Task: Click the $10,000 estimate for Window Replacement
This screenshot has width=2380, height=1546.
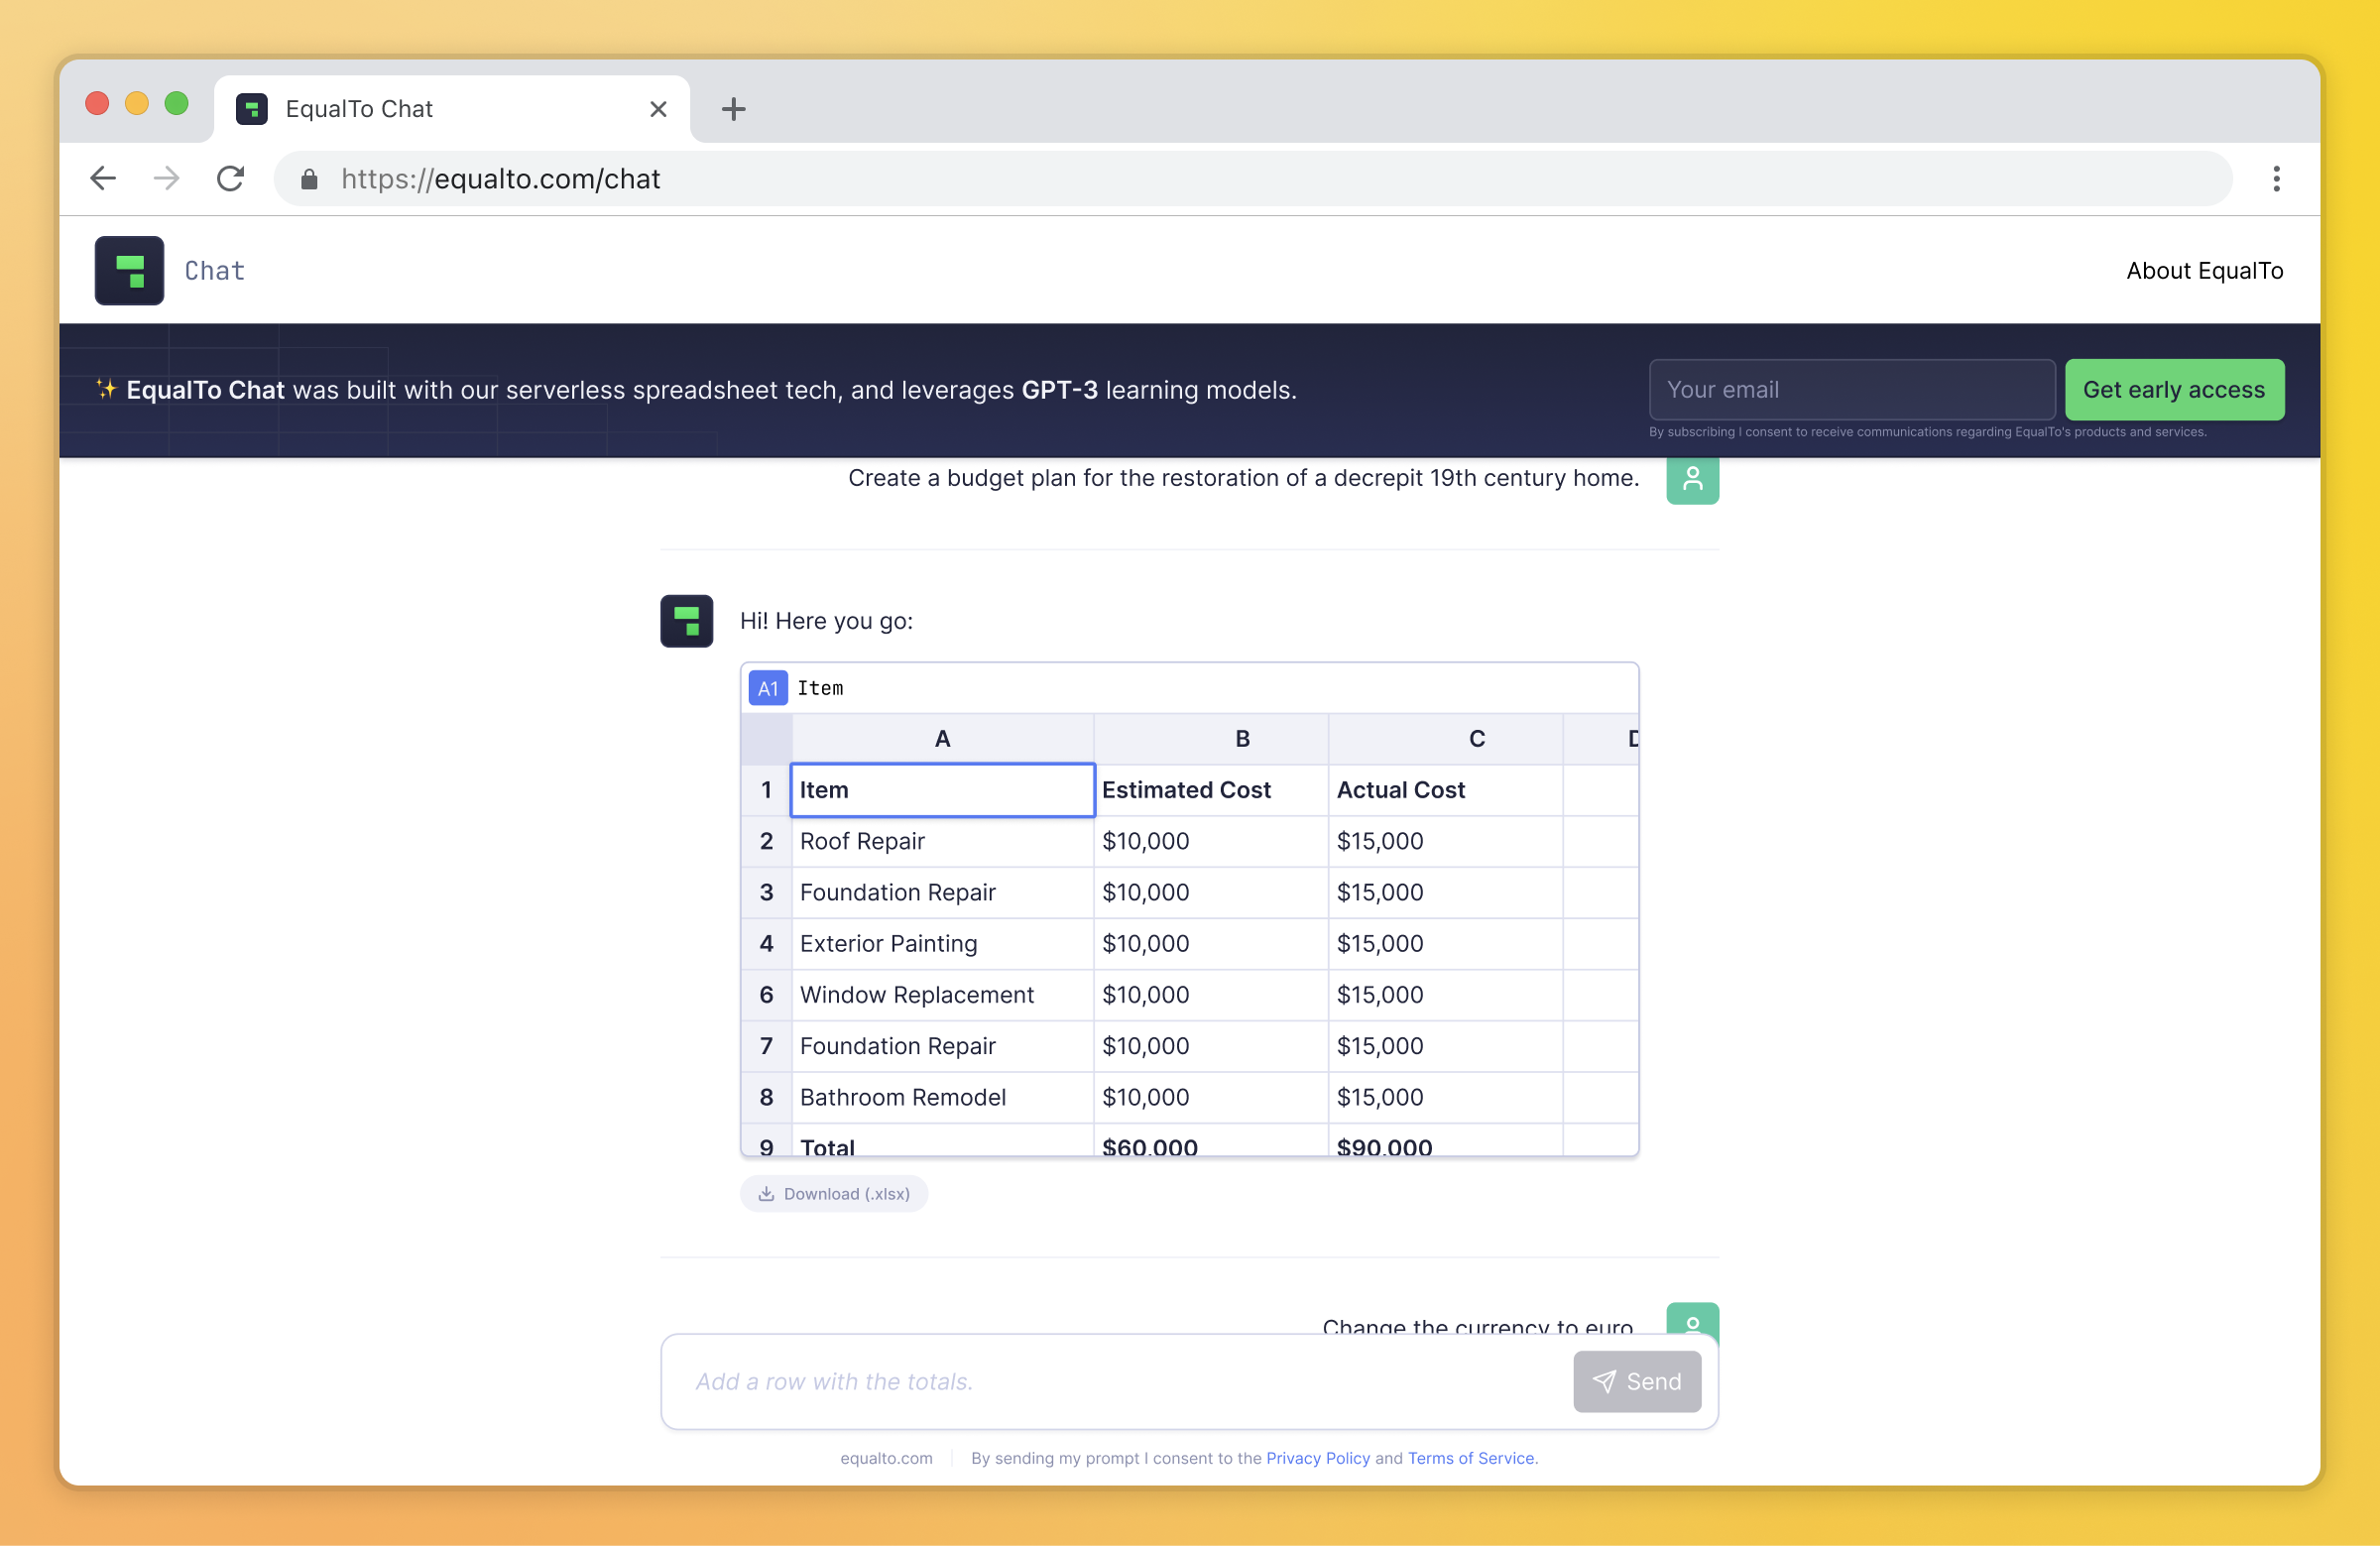Action: 1211,995
